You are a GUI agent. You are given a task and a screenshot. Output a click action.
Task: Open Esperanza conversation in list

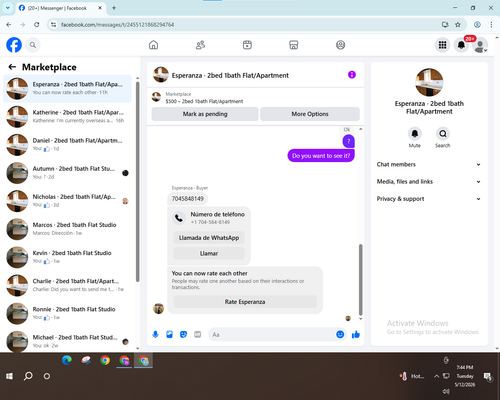coord(67,88)
